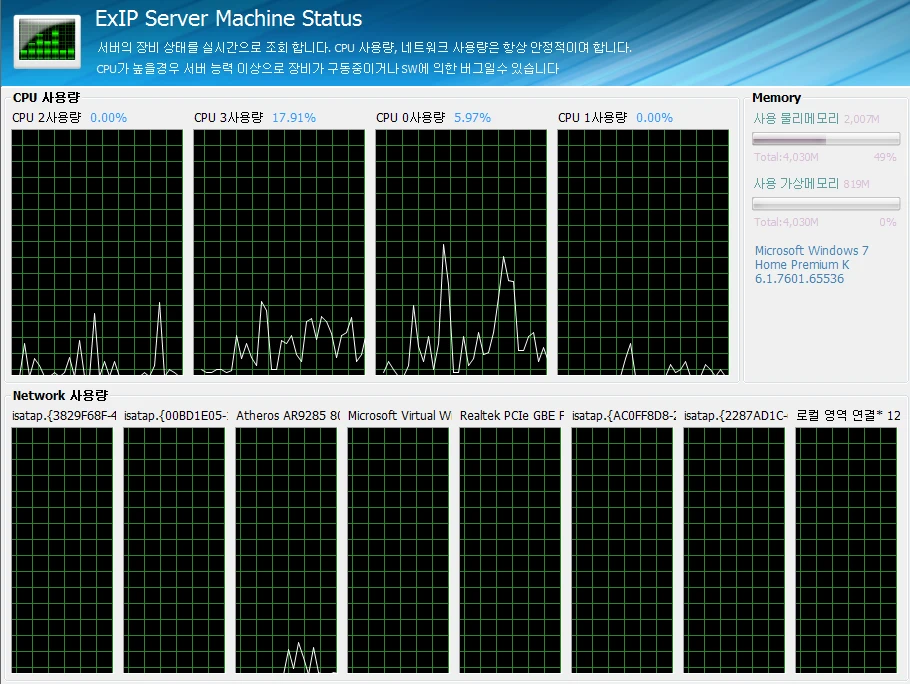This screenshot has height=684, width=910.
Task: Click the virtual memory Total:4,030M text
Action: 786,222
